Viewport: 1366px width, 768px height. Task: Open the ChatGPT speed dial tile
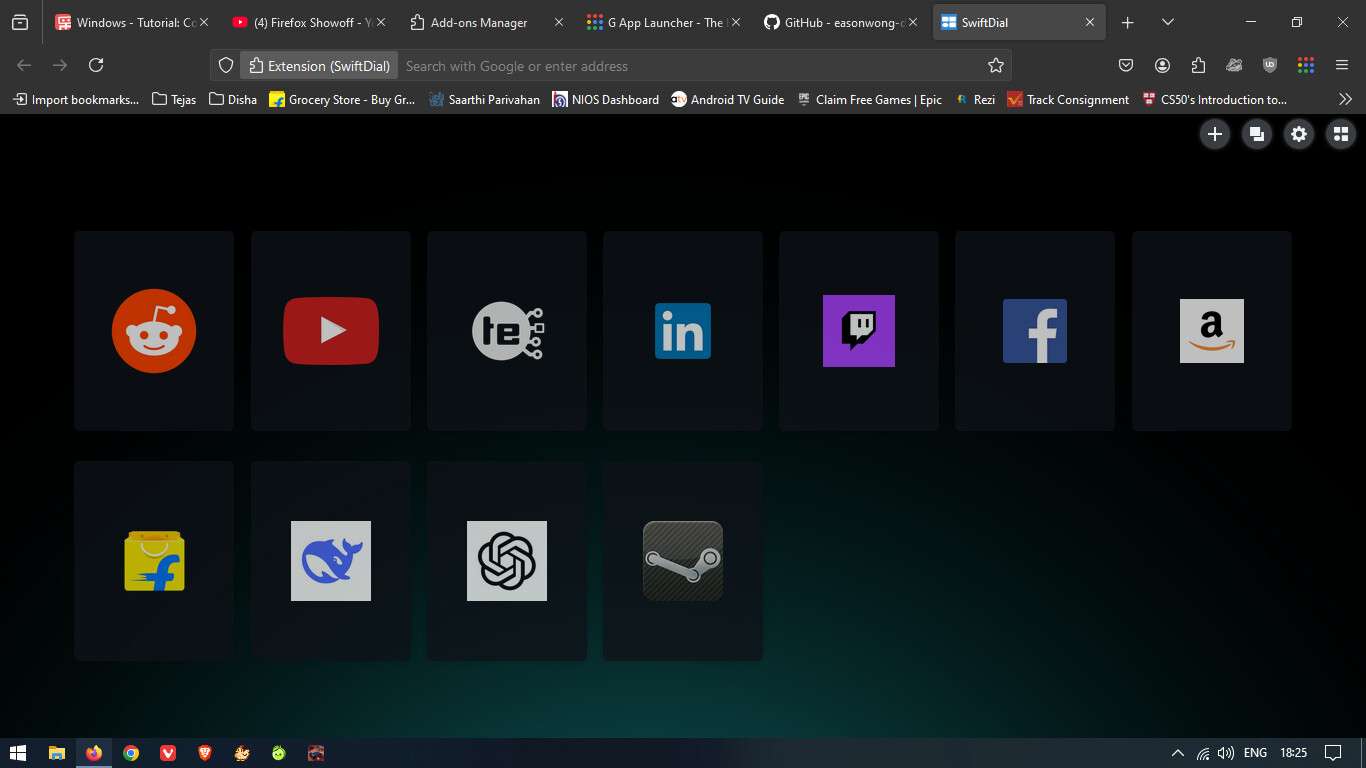point(507,561)
